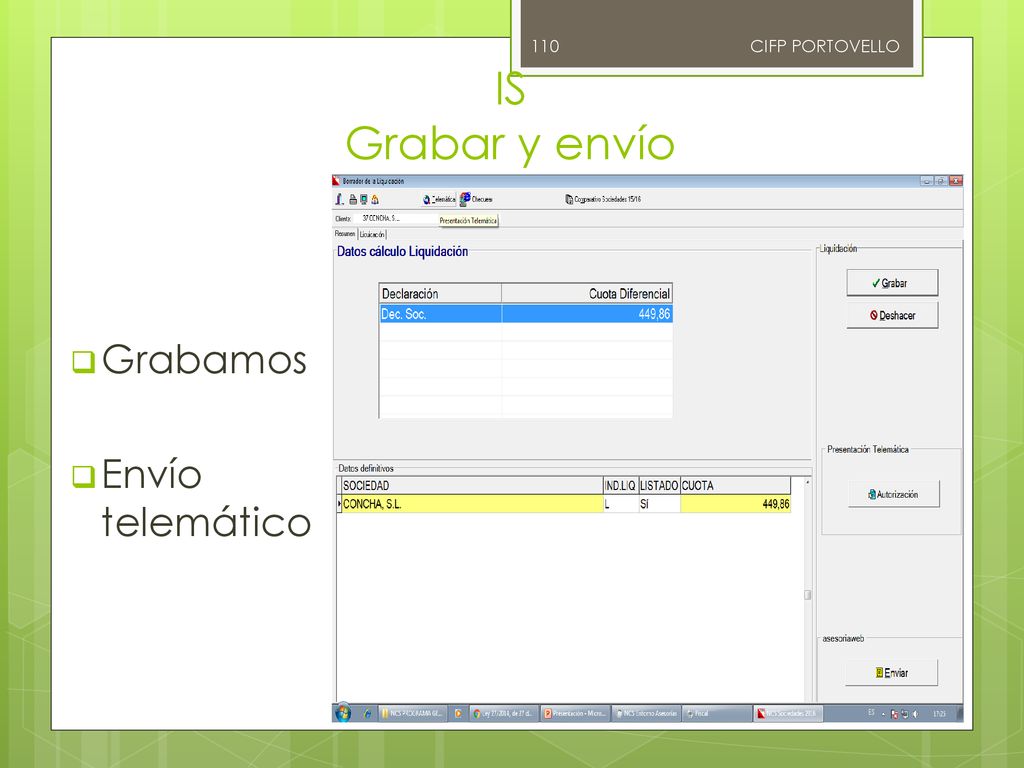Click the scrollbar of Datos definitivos grid
This screenshot has width=1024, height=768.
[x=808, y=591]
